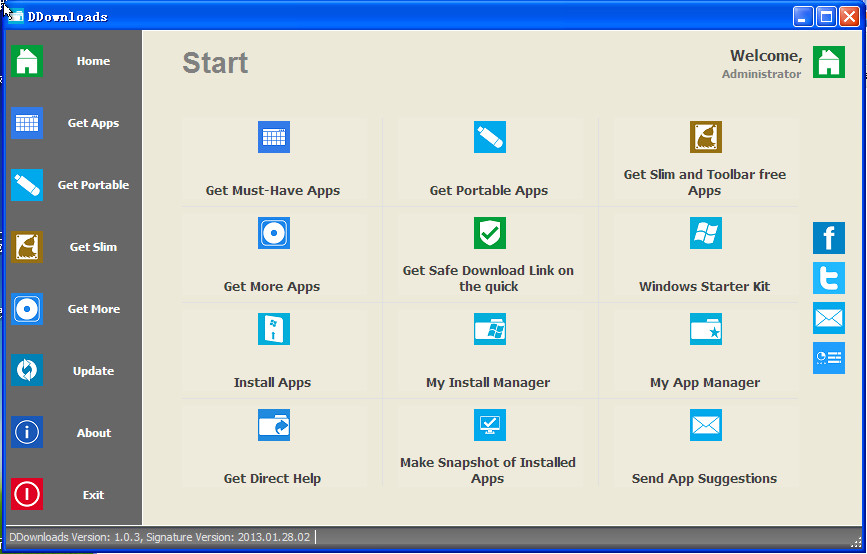Click the Start page heading
This screenshot has width=867, height=554.
(x=215, y=62)
